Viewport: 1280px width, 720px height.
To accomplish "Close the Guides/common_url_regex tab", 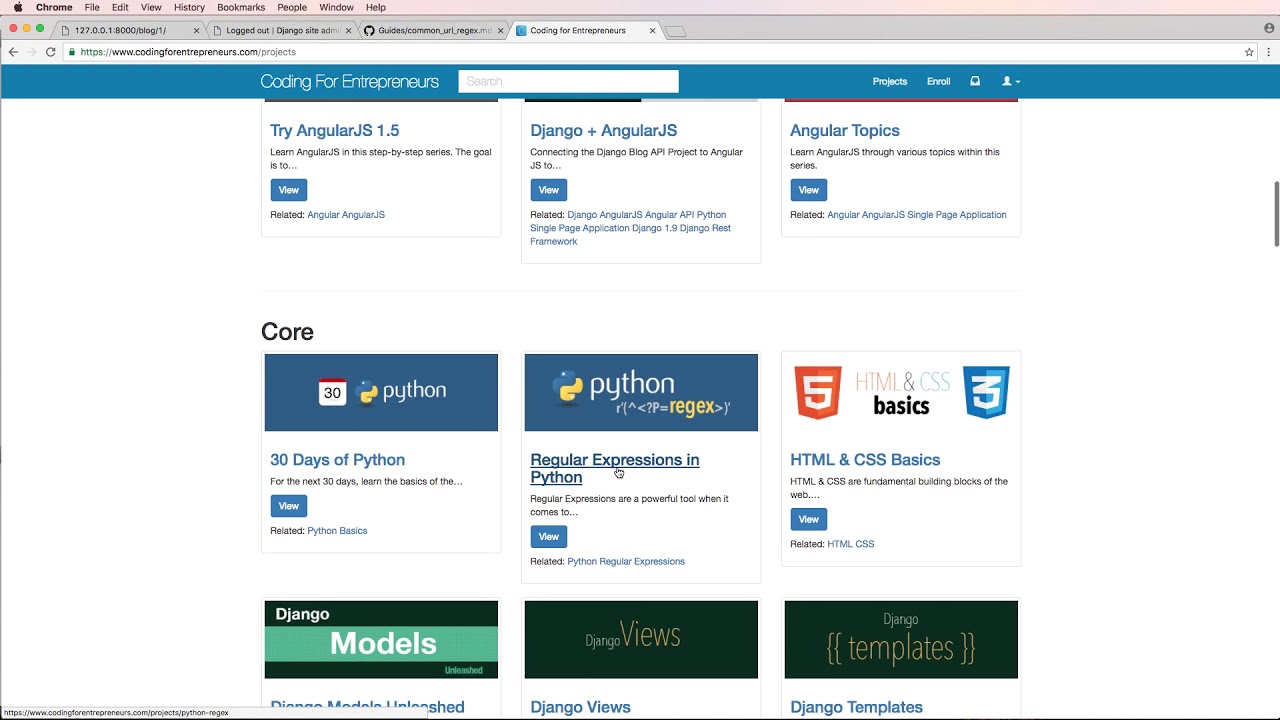I will tap(500, 31).
